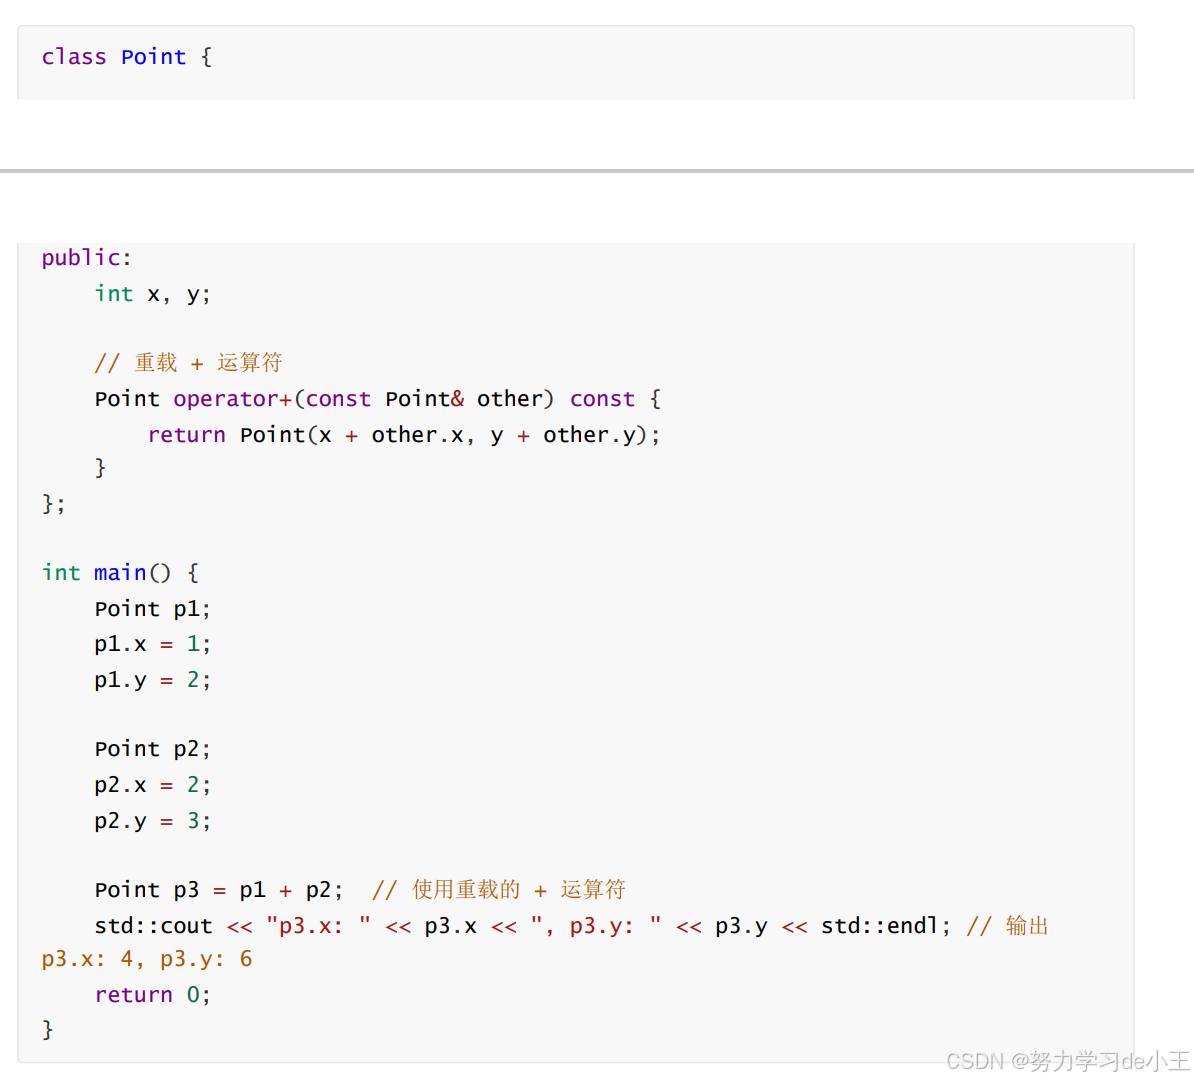Click the 'int main() {' line
The image size is (1194, 1081).
120,572
